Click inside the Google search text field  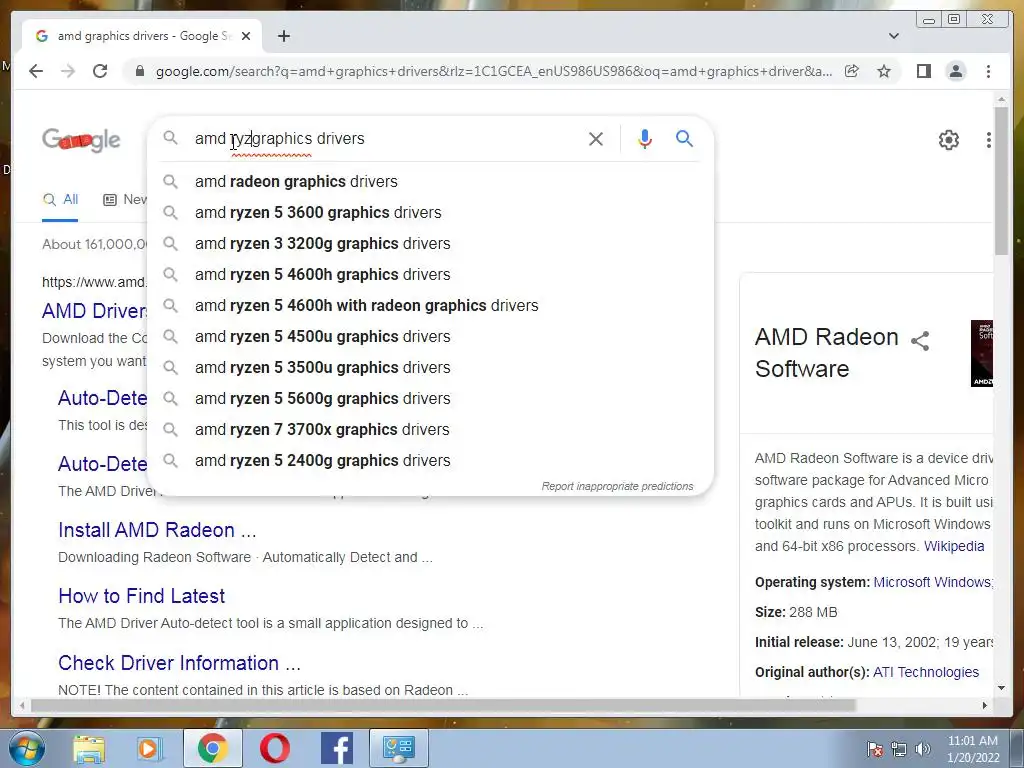[x=385, y=138]
